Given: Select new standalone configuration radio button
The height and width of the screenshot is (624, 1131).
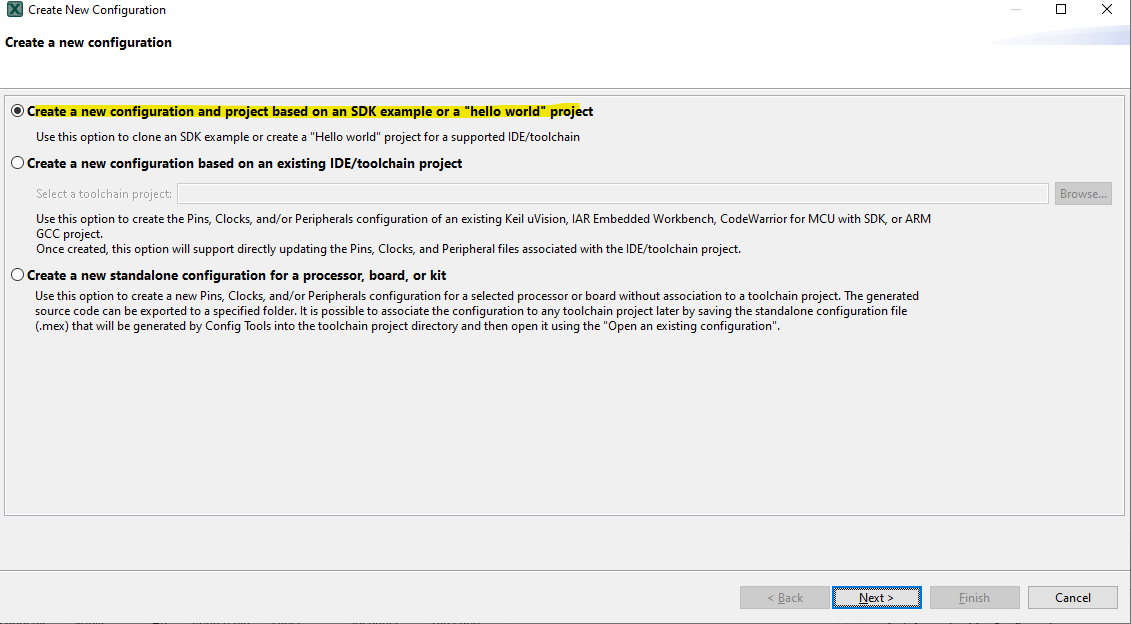Looking at the screenshot, I should coord(17,275).
